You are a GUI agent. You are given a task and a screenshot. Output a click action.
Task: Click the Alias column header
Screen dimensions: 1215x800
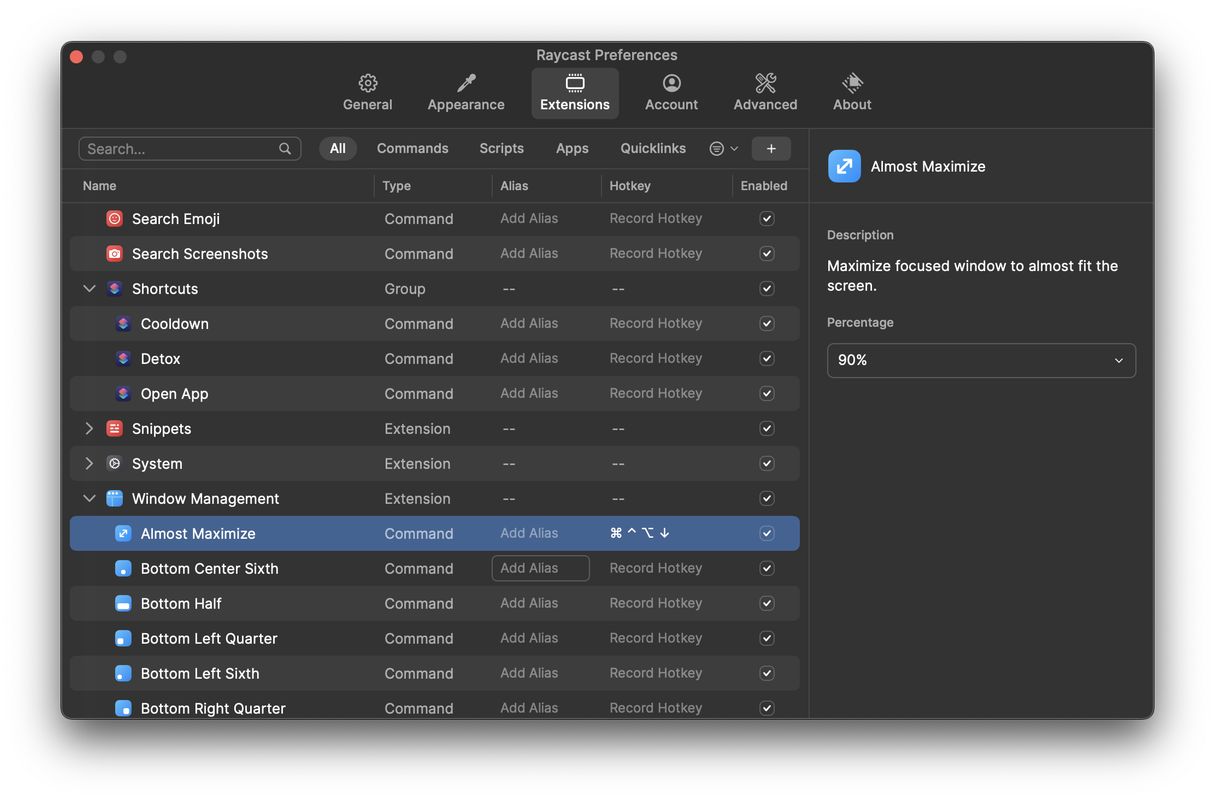(x=514, y=186)
